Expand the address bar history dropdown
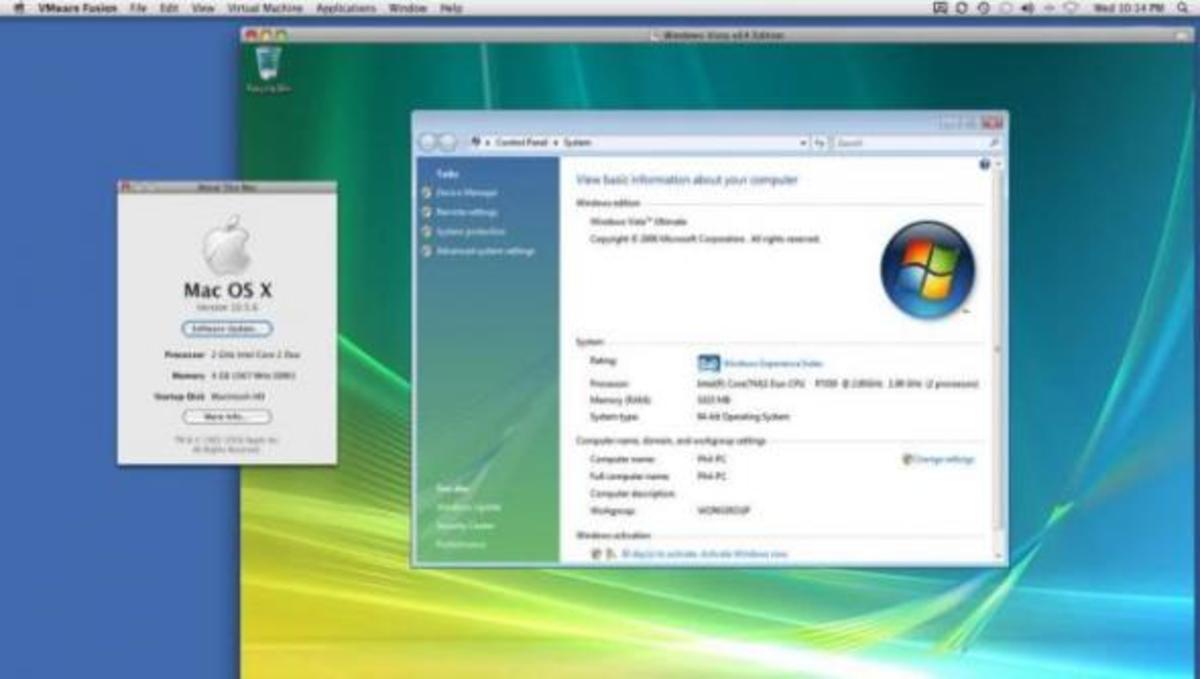The image size is (1200, 679). tap(803, 143)
